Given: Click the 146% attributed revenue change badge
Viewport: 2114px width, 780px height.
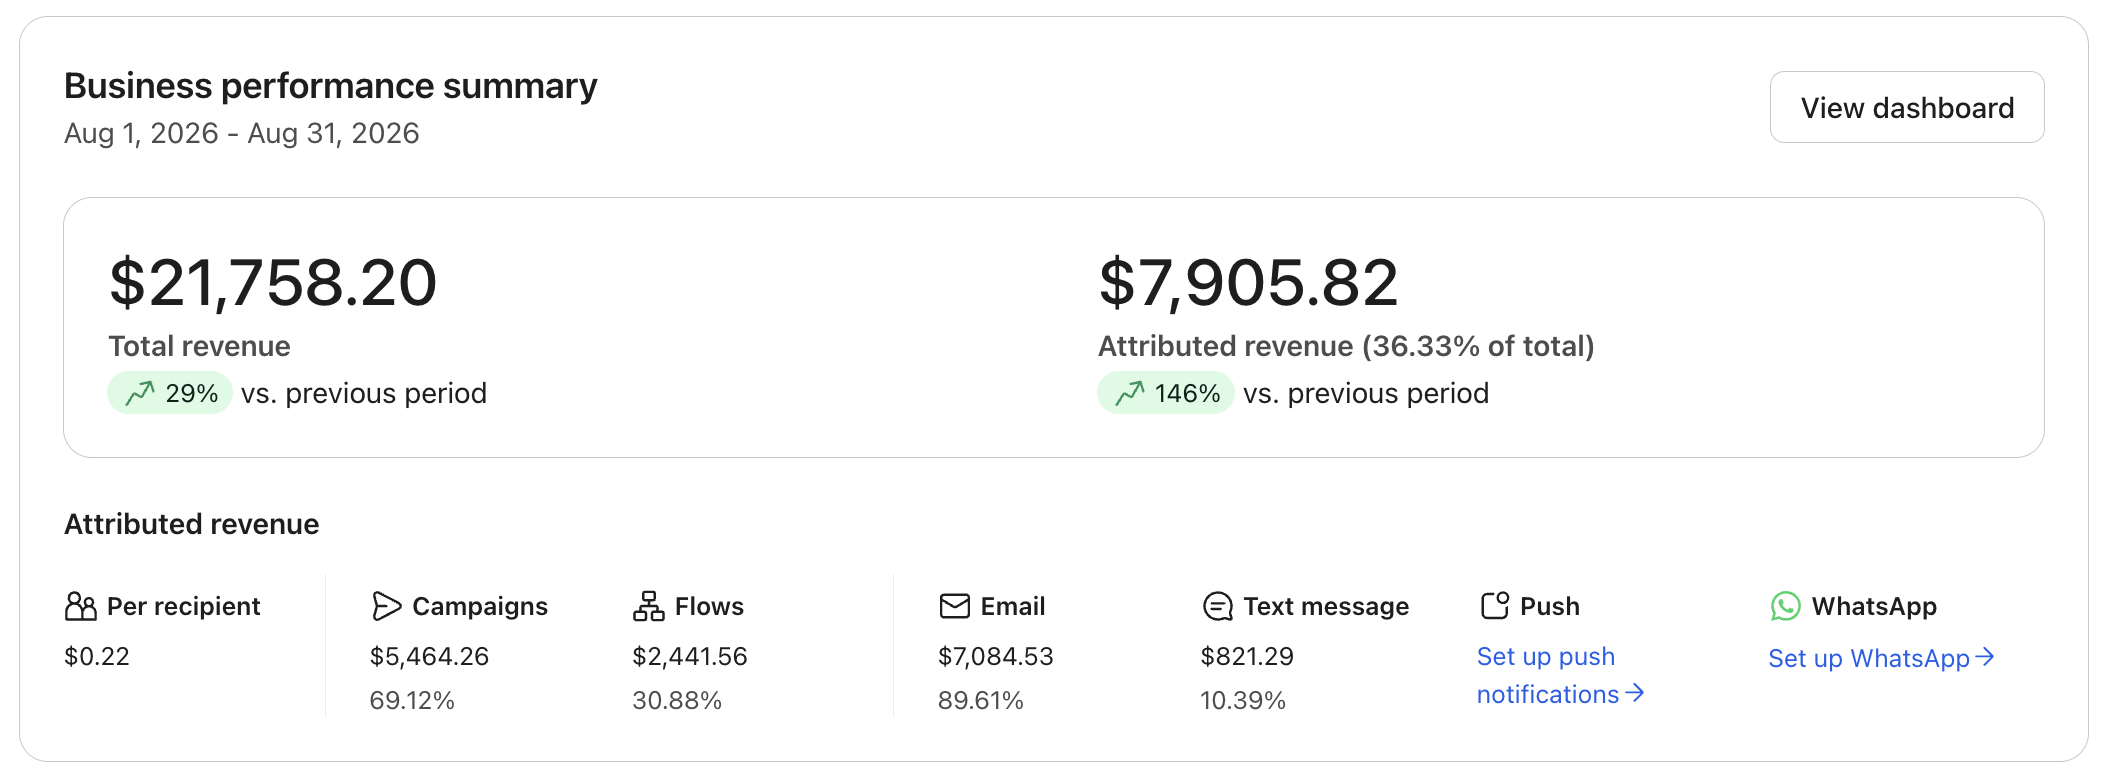Looking at the screenshot, I should click(x=1166, y=393).
